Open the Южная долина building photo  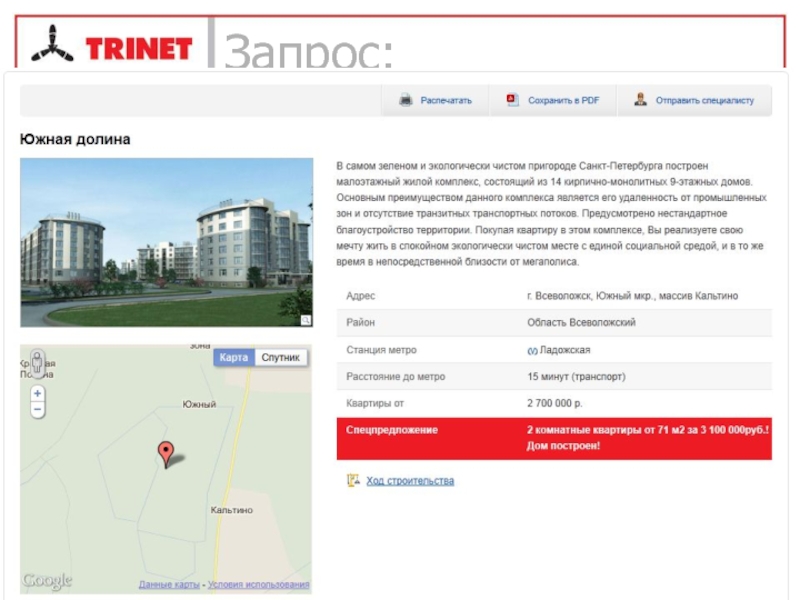(166, 242)
